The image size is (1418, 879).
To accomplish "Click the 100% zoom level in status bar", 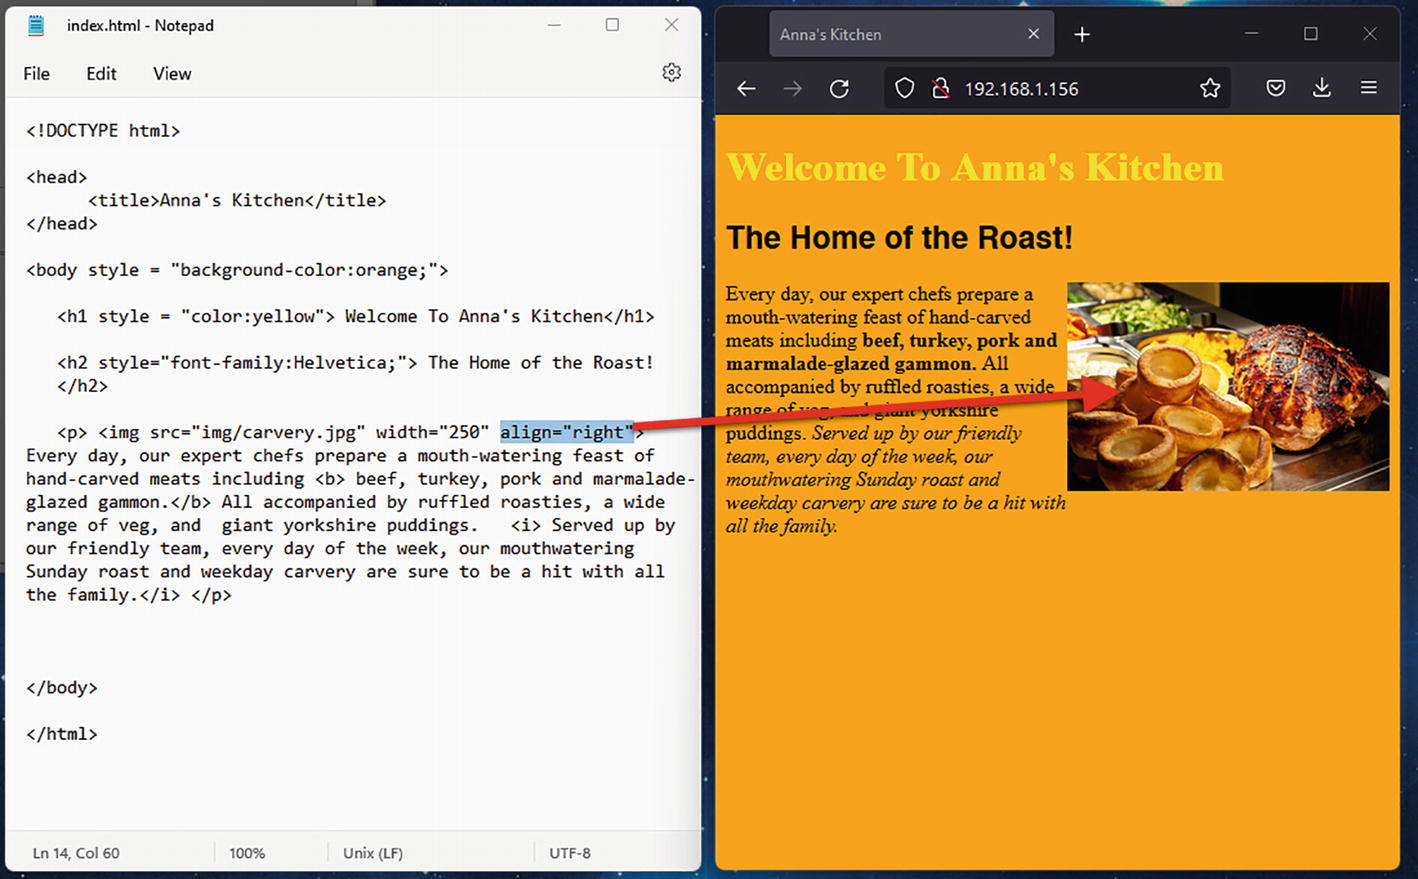I will click(x=247, y=853).
